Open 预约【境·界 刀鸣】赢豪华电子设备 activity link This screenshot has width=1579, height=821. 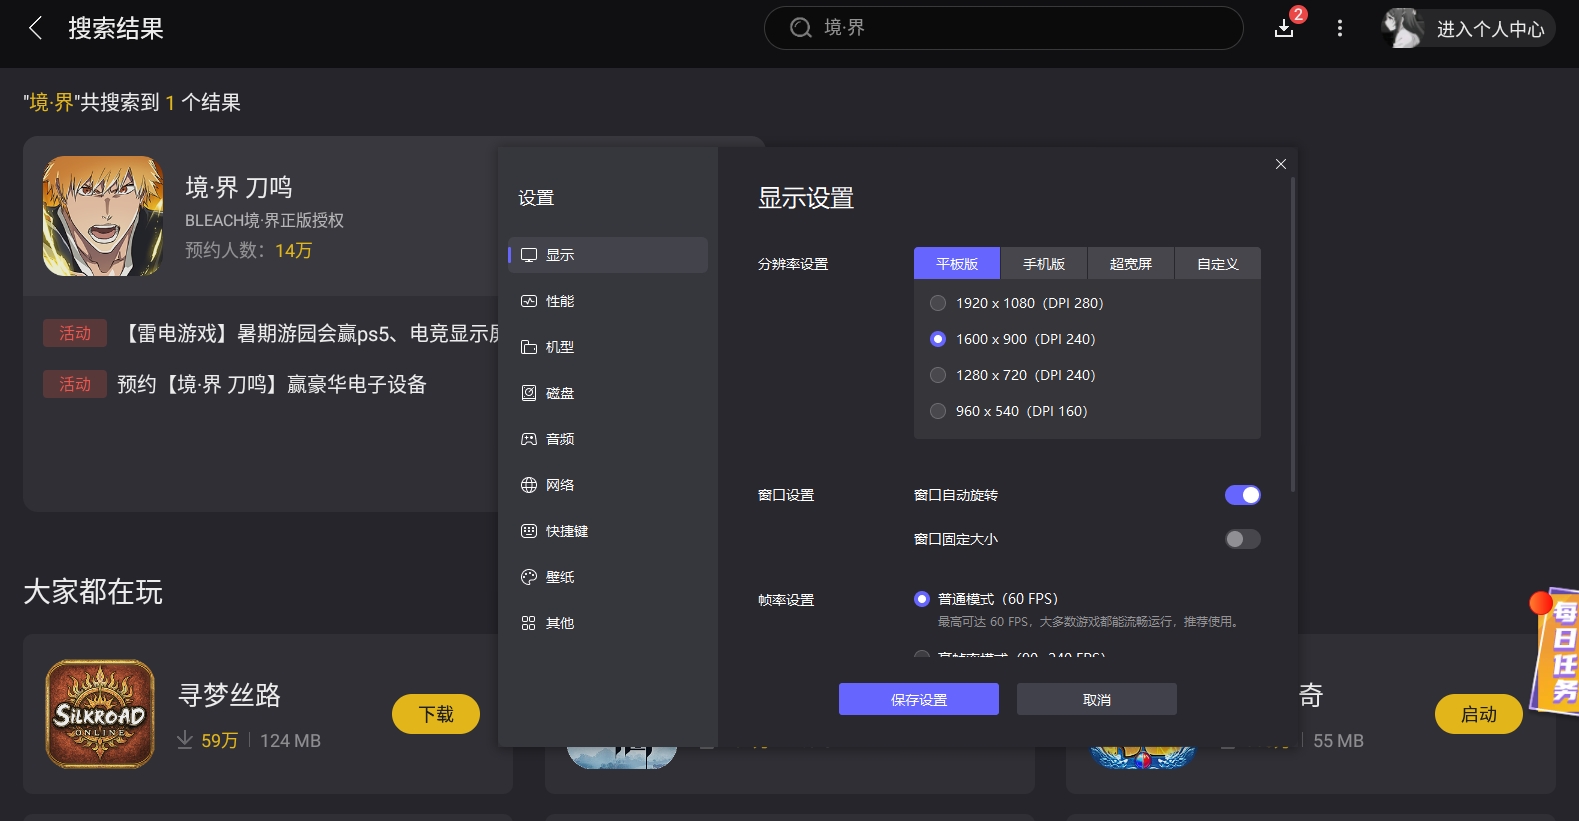pyautogui.click(x=272, y=384)
